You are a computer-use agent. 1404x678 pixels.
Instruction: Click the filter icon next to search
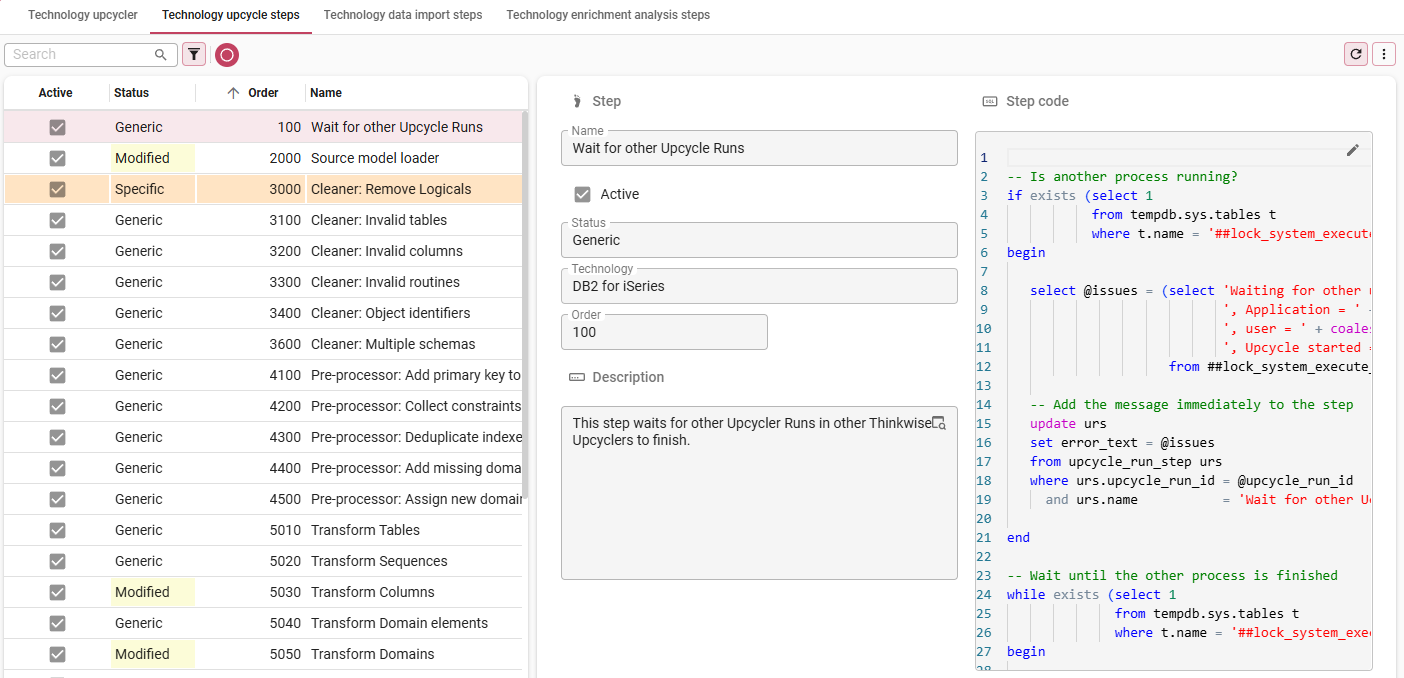pos(194,55)
